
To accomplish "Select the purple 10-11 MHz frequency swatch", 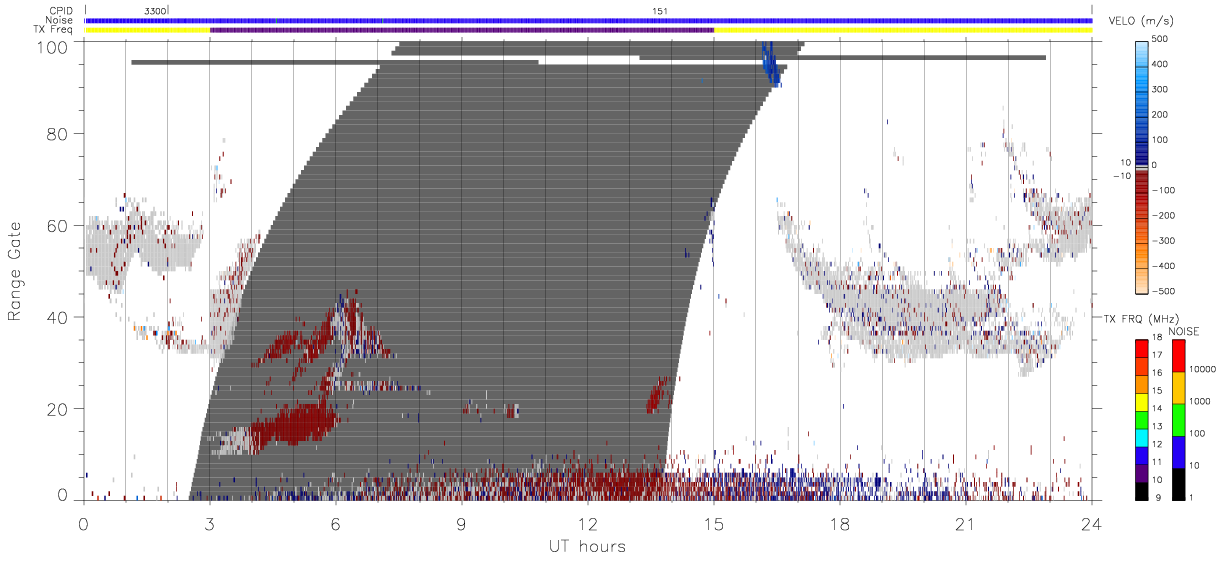I will point(1143,471).
